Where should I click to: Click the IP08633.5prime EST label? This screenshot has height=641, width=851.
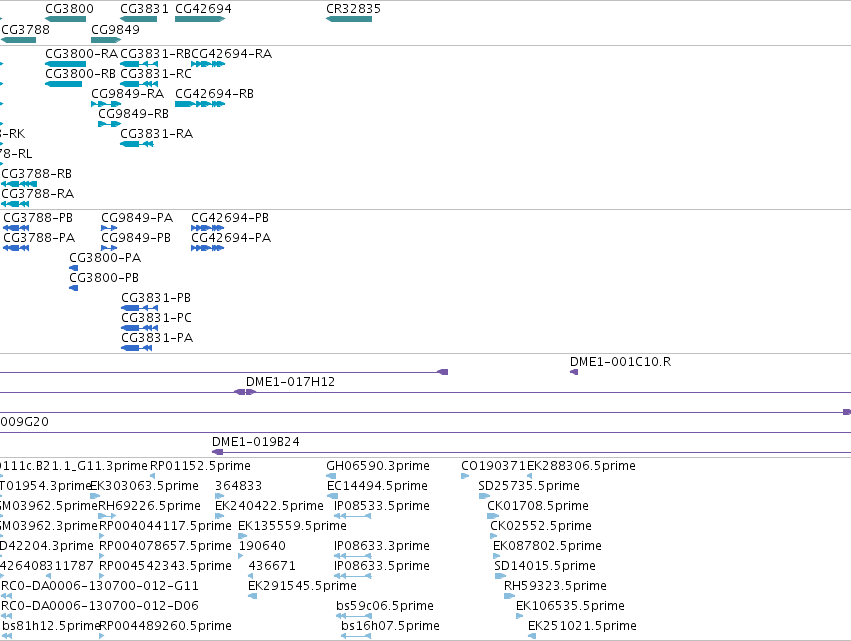(x=382, y=566)
